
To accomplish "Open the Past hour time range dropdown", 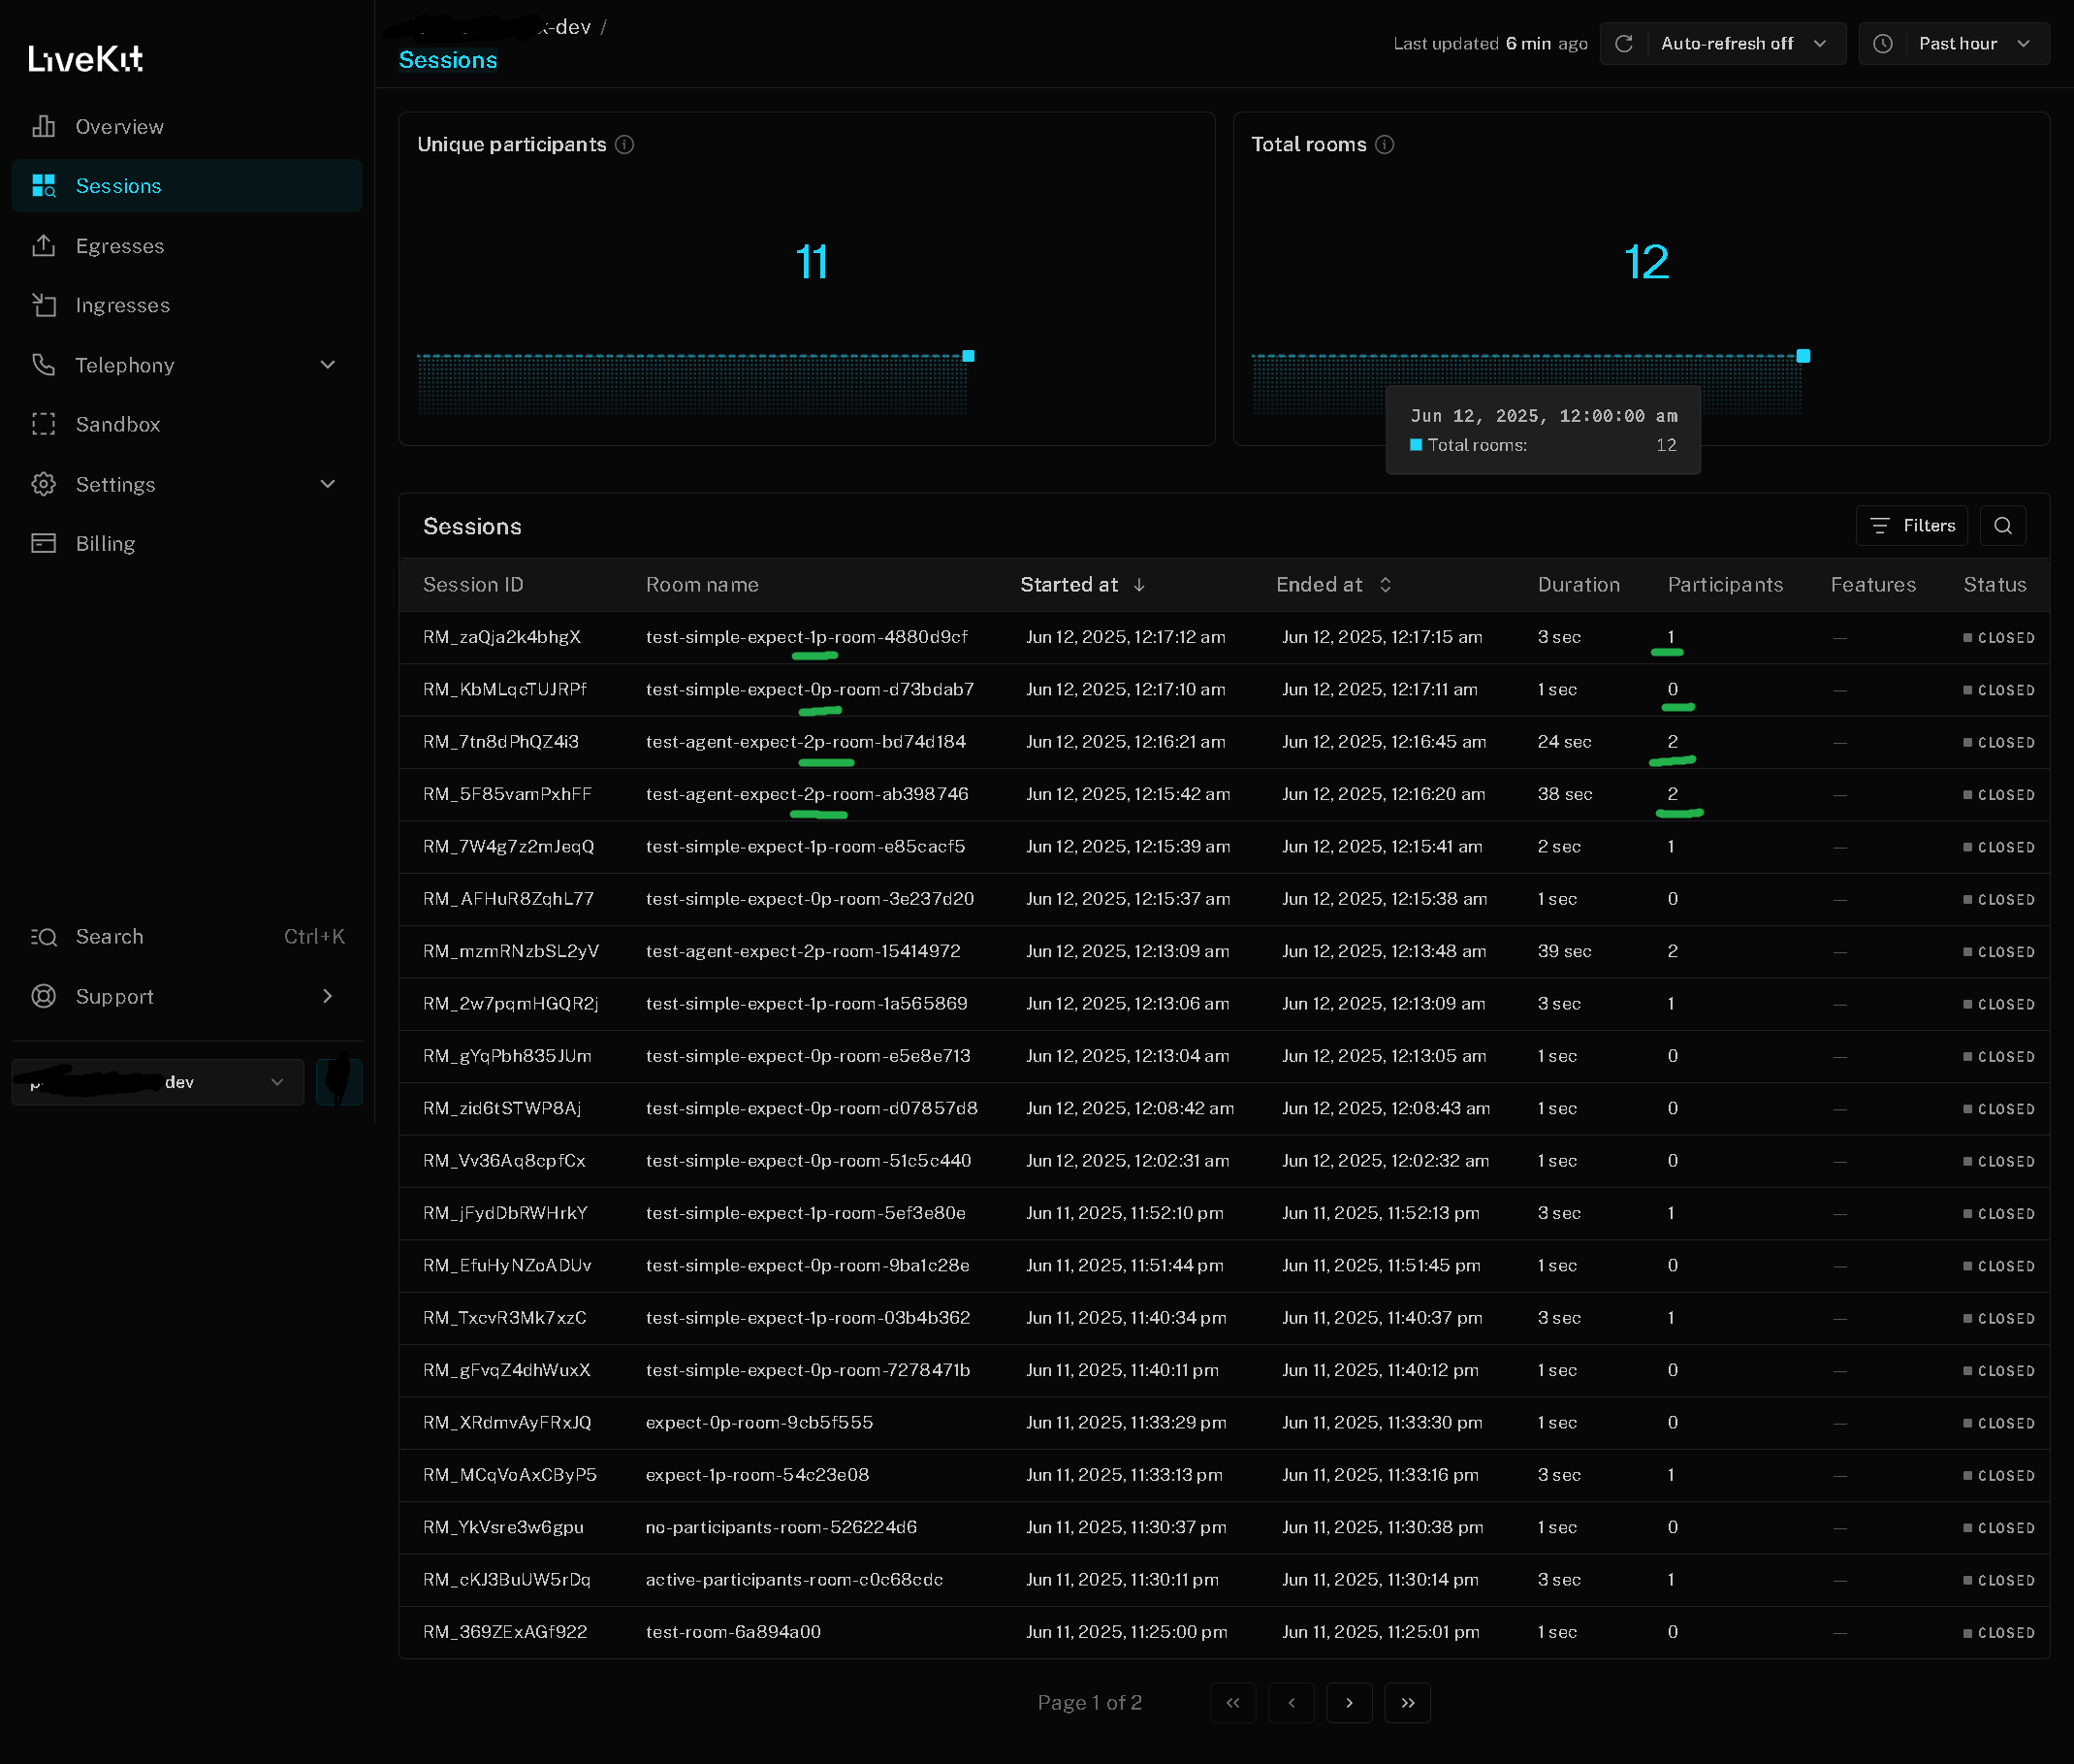I will tap(1954, 44).
